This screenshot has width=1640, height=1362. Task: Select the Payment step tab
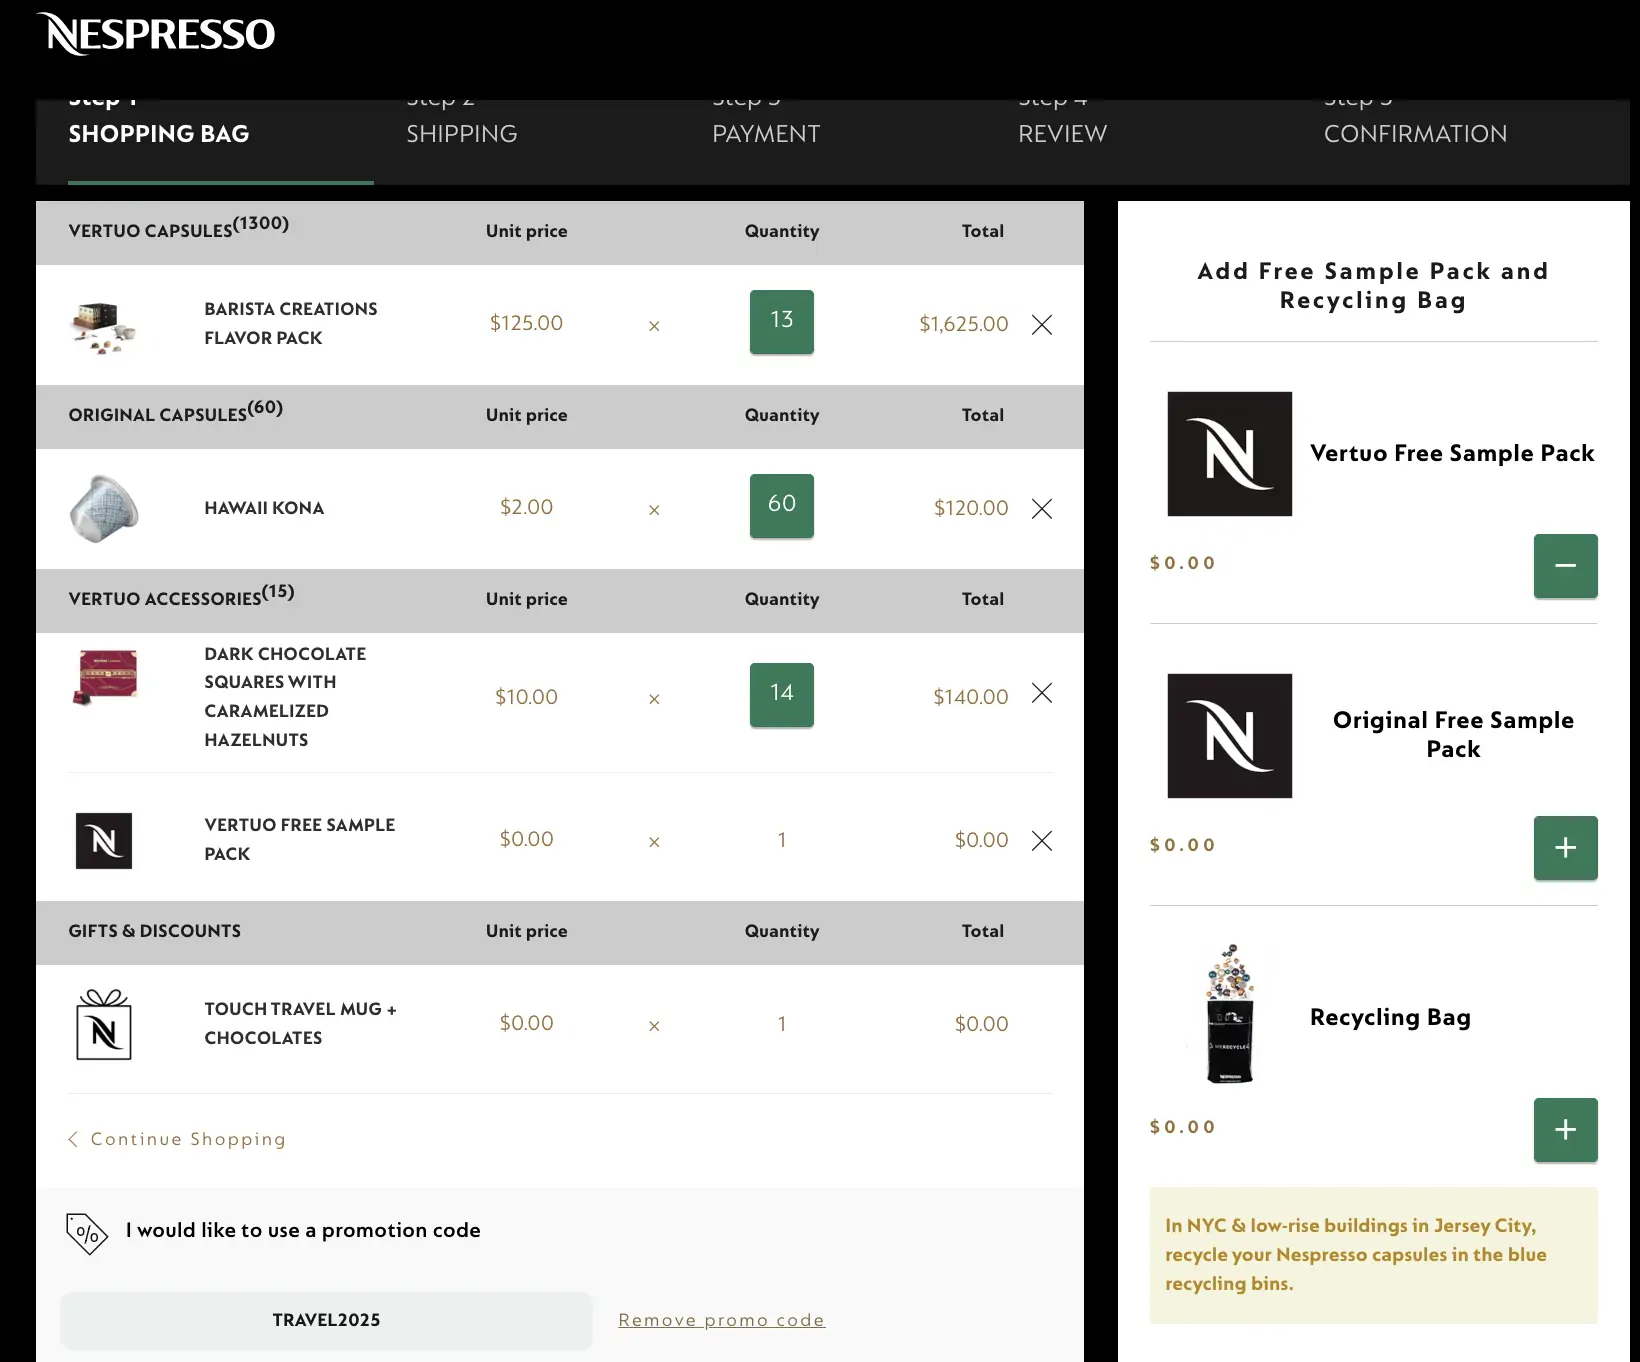pos(766,134)
